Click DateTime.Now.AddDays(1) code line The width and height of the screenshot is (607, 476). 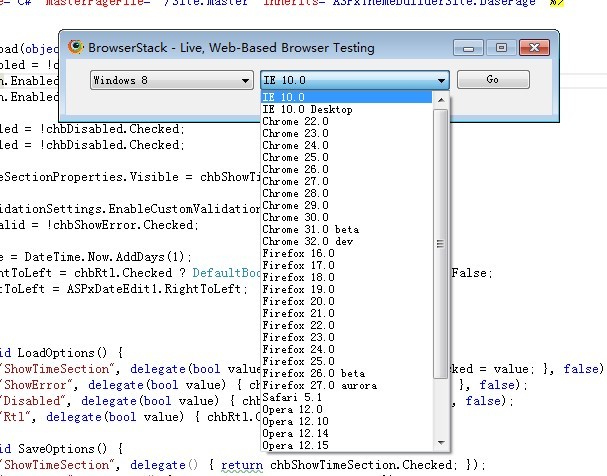pos(108,257)
